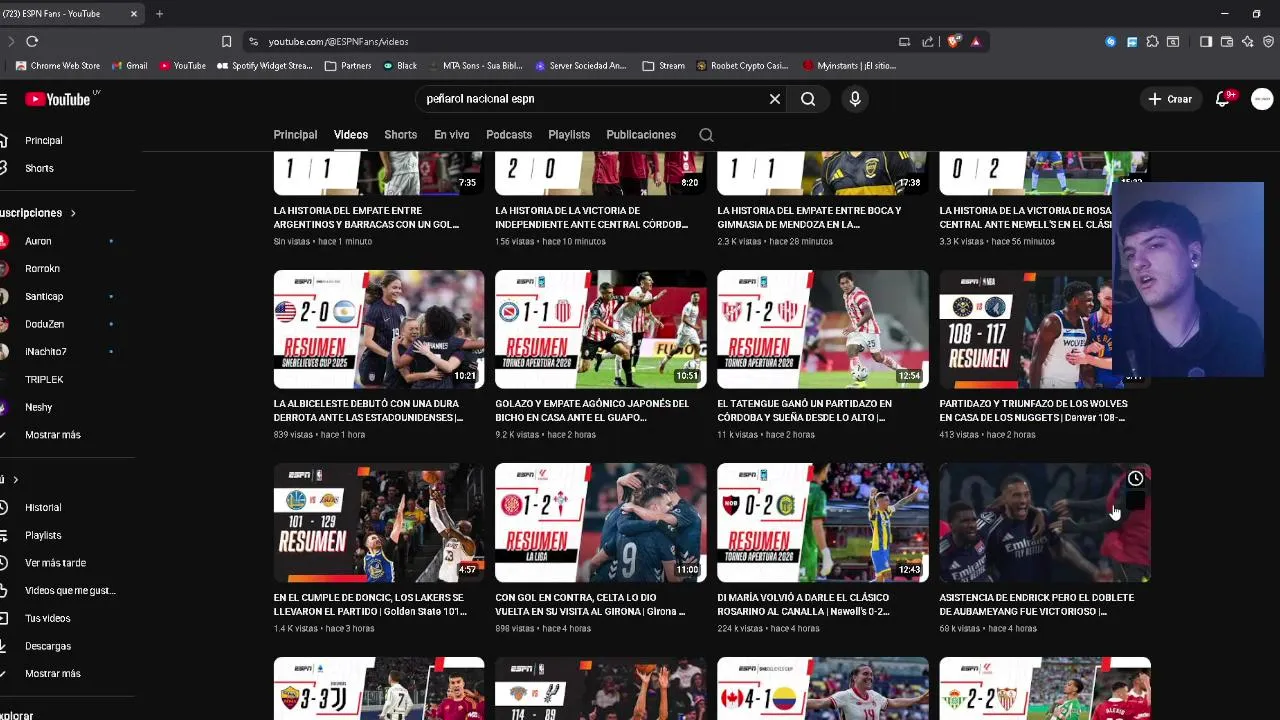Show more items below Descargas
The image size is (1280, 720).
(53, 674)
